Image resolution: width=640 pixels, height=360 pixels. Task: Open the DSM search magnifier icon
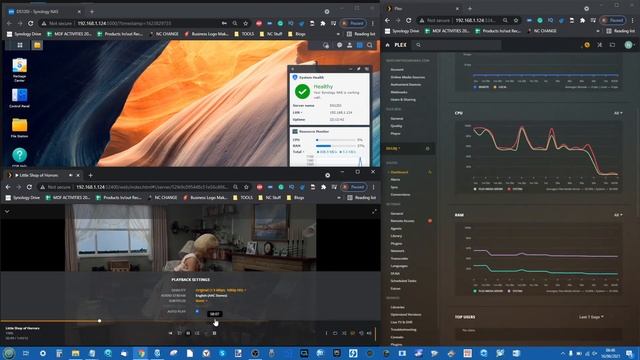pyautogui.click(x=369, y=45)
